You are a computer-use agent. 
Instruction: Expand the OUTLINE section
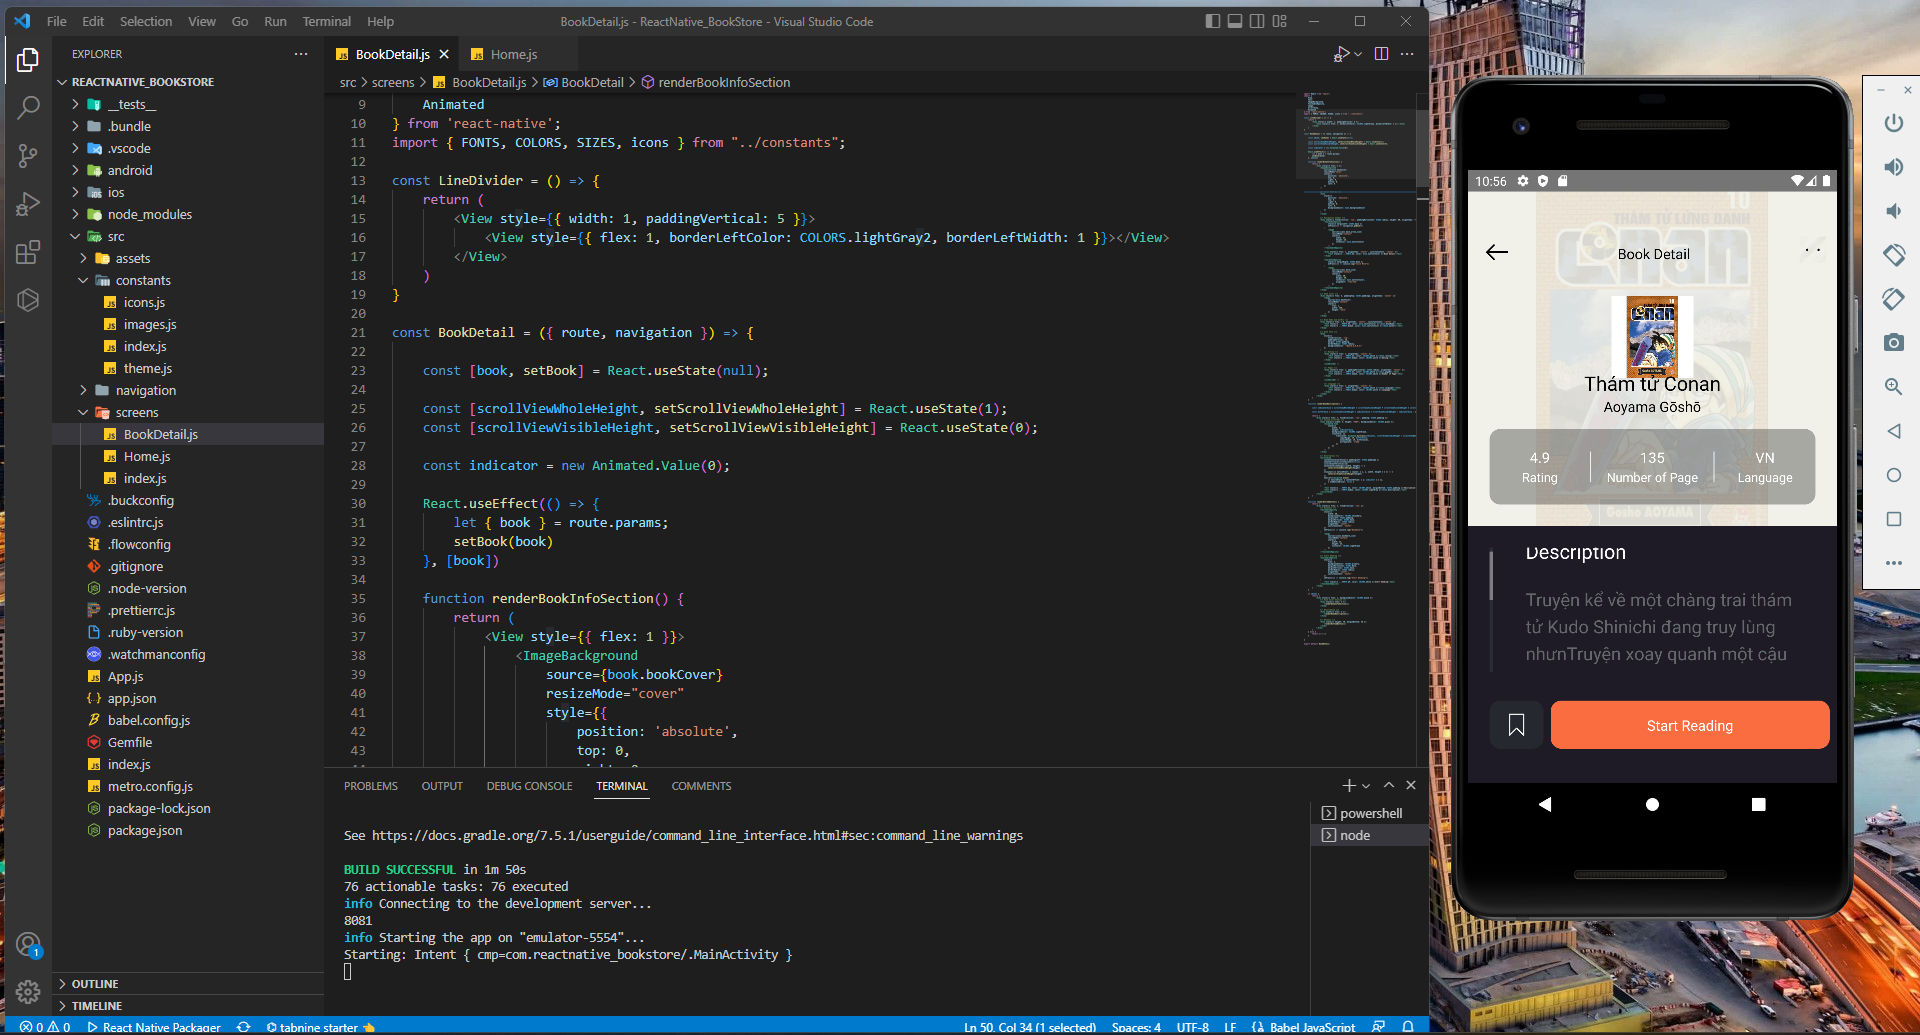95,984
